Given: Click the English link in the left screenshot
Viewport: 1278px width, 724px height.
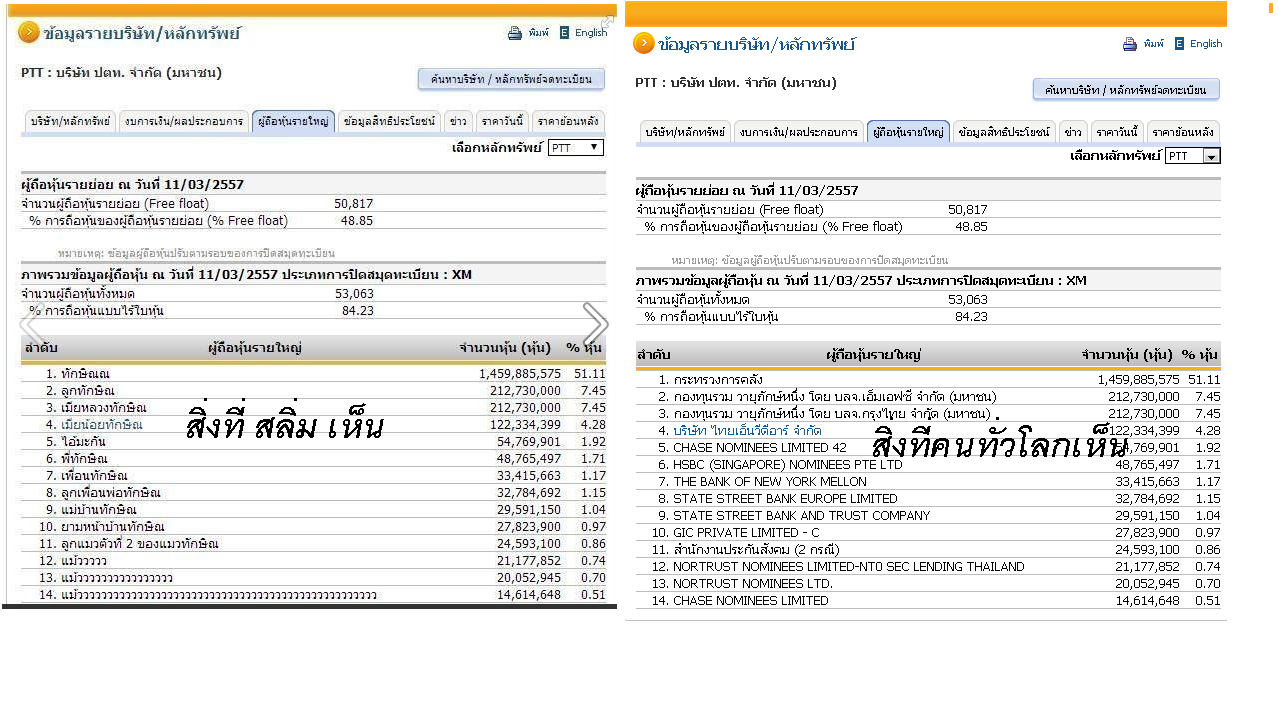Looking at the screenshot, I should 591,33.
